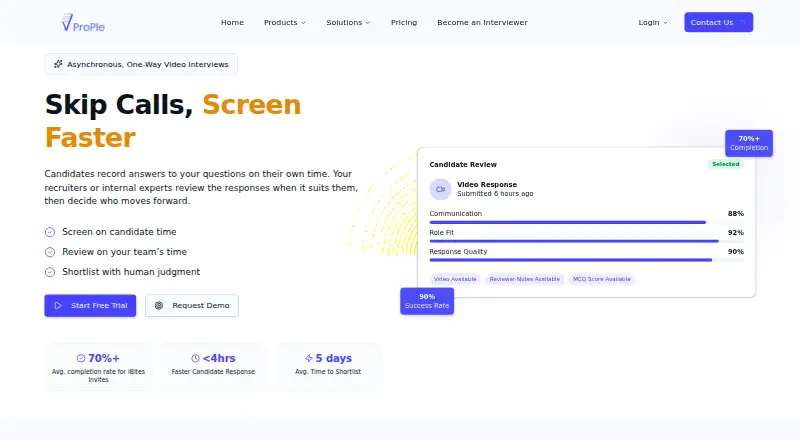Viewport: 800px width, 440px height.
Task: Click the Shortlist with human judgment text
Action: click(131, 272)
